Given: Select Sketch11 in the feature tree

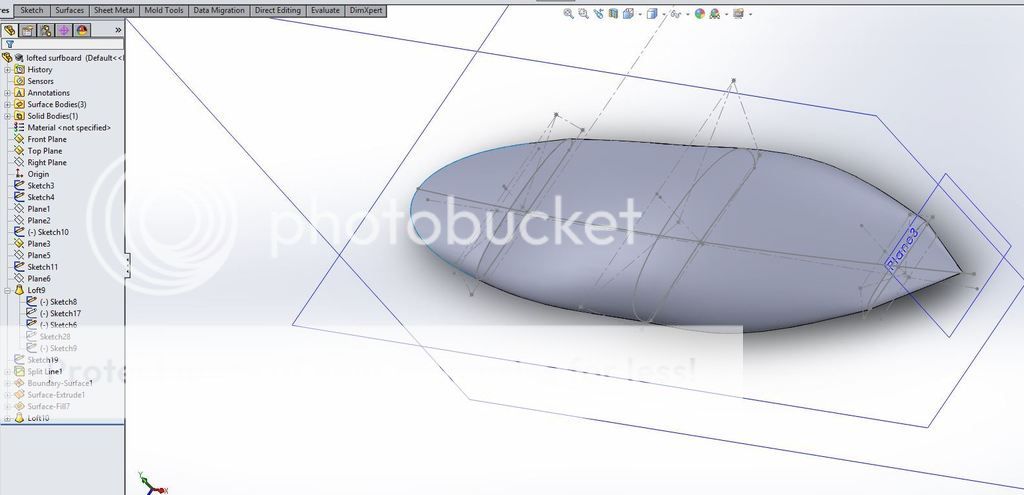Looking at the screenshot, I should click(x=42, y=267).
